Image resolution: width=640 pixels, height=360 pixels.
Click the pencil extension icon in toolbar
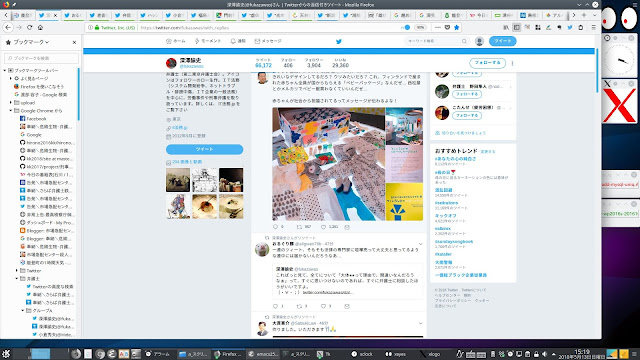point(549,27)
